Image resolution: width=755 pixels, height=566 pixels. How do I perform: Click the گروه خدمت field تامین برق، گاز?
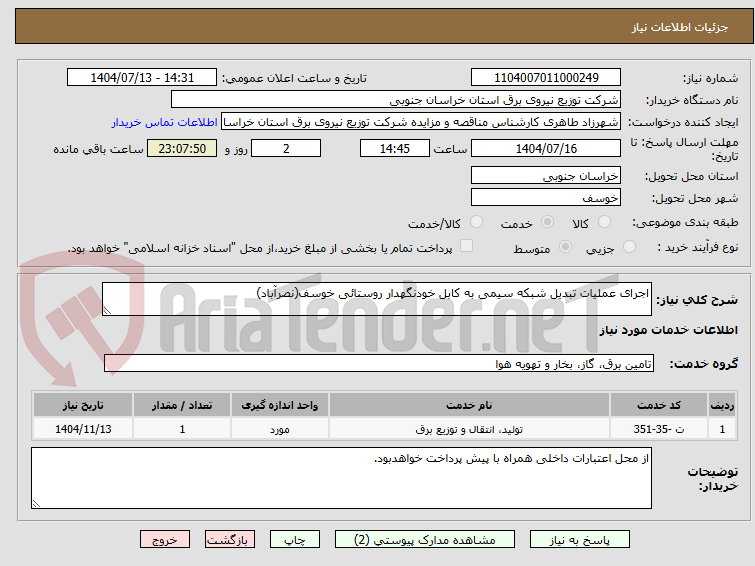(x=379, y=364)
